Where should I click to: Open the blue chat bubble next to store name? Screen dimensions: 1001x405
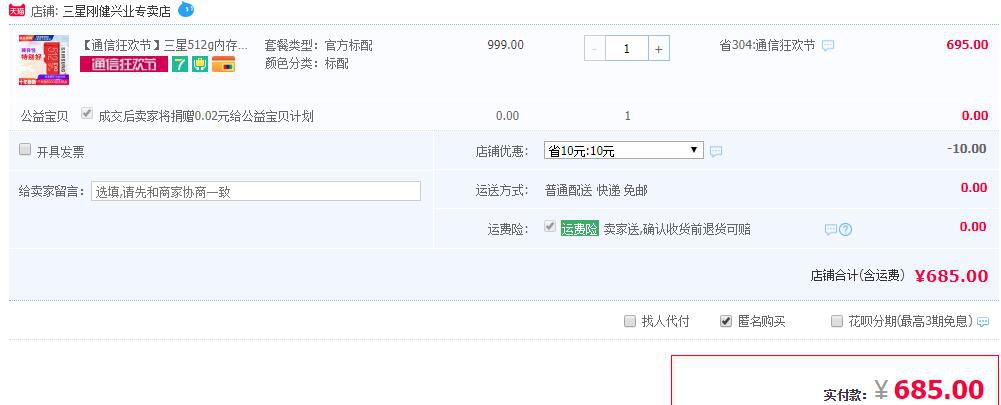186,10
